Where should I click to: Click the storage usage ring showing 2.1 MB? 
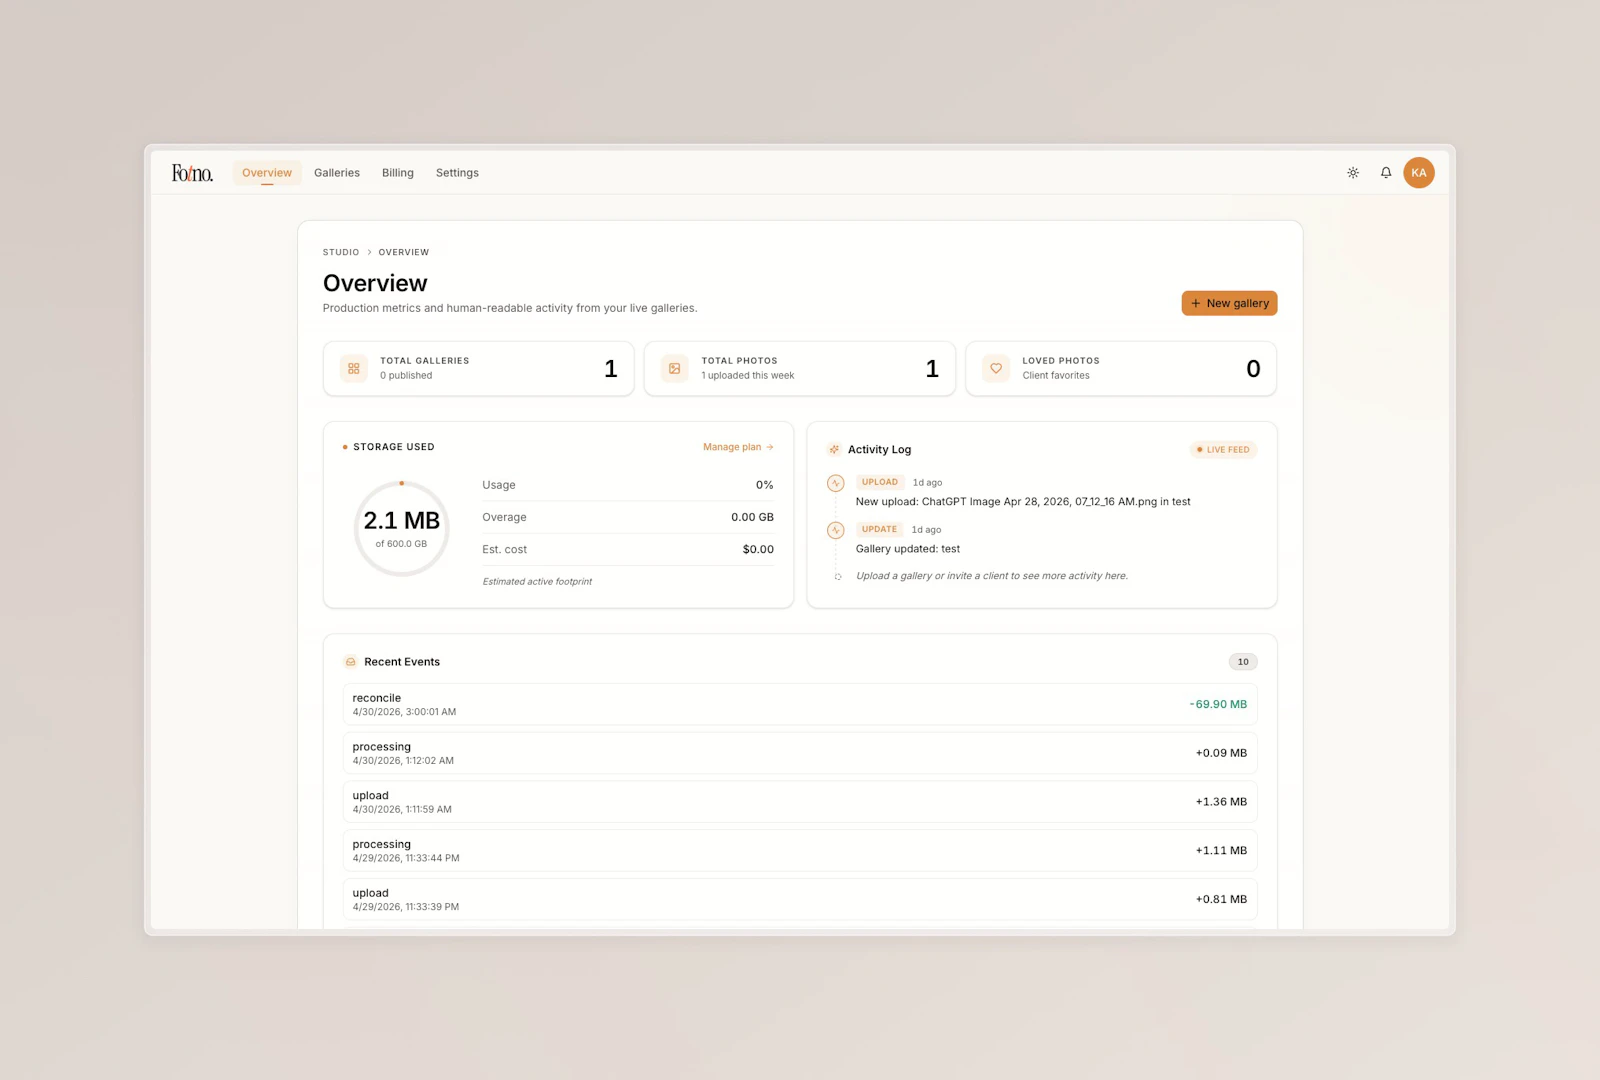pos(402,529)
